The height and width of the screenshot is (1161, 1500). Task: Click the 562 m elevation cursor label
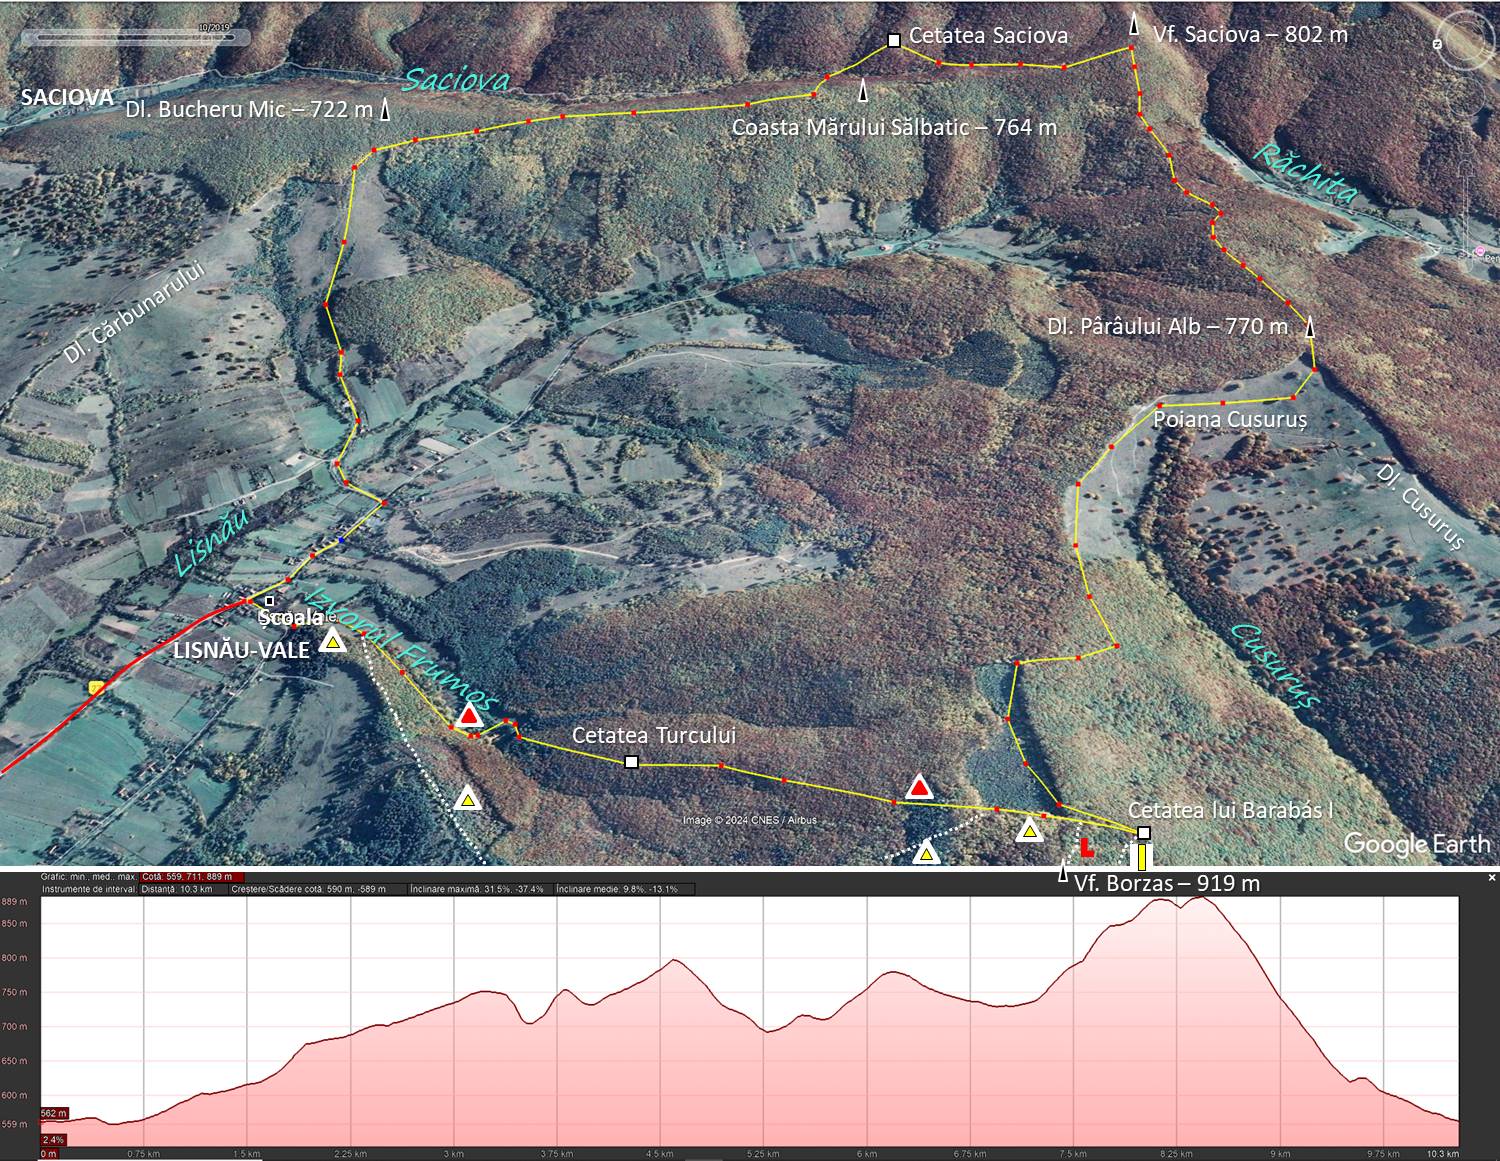54,1113
